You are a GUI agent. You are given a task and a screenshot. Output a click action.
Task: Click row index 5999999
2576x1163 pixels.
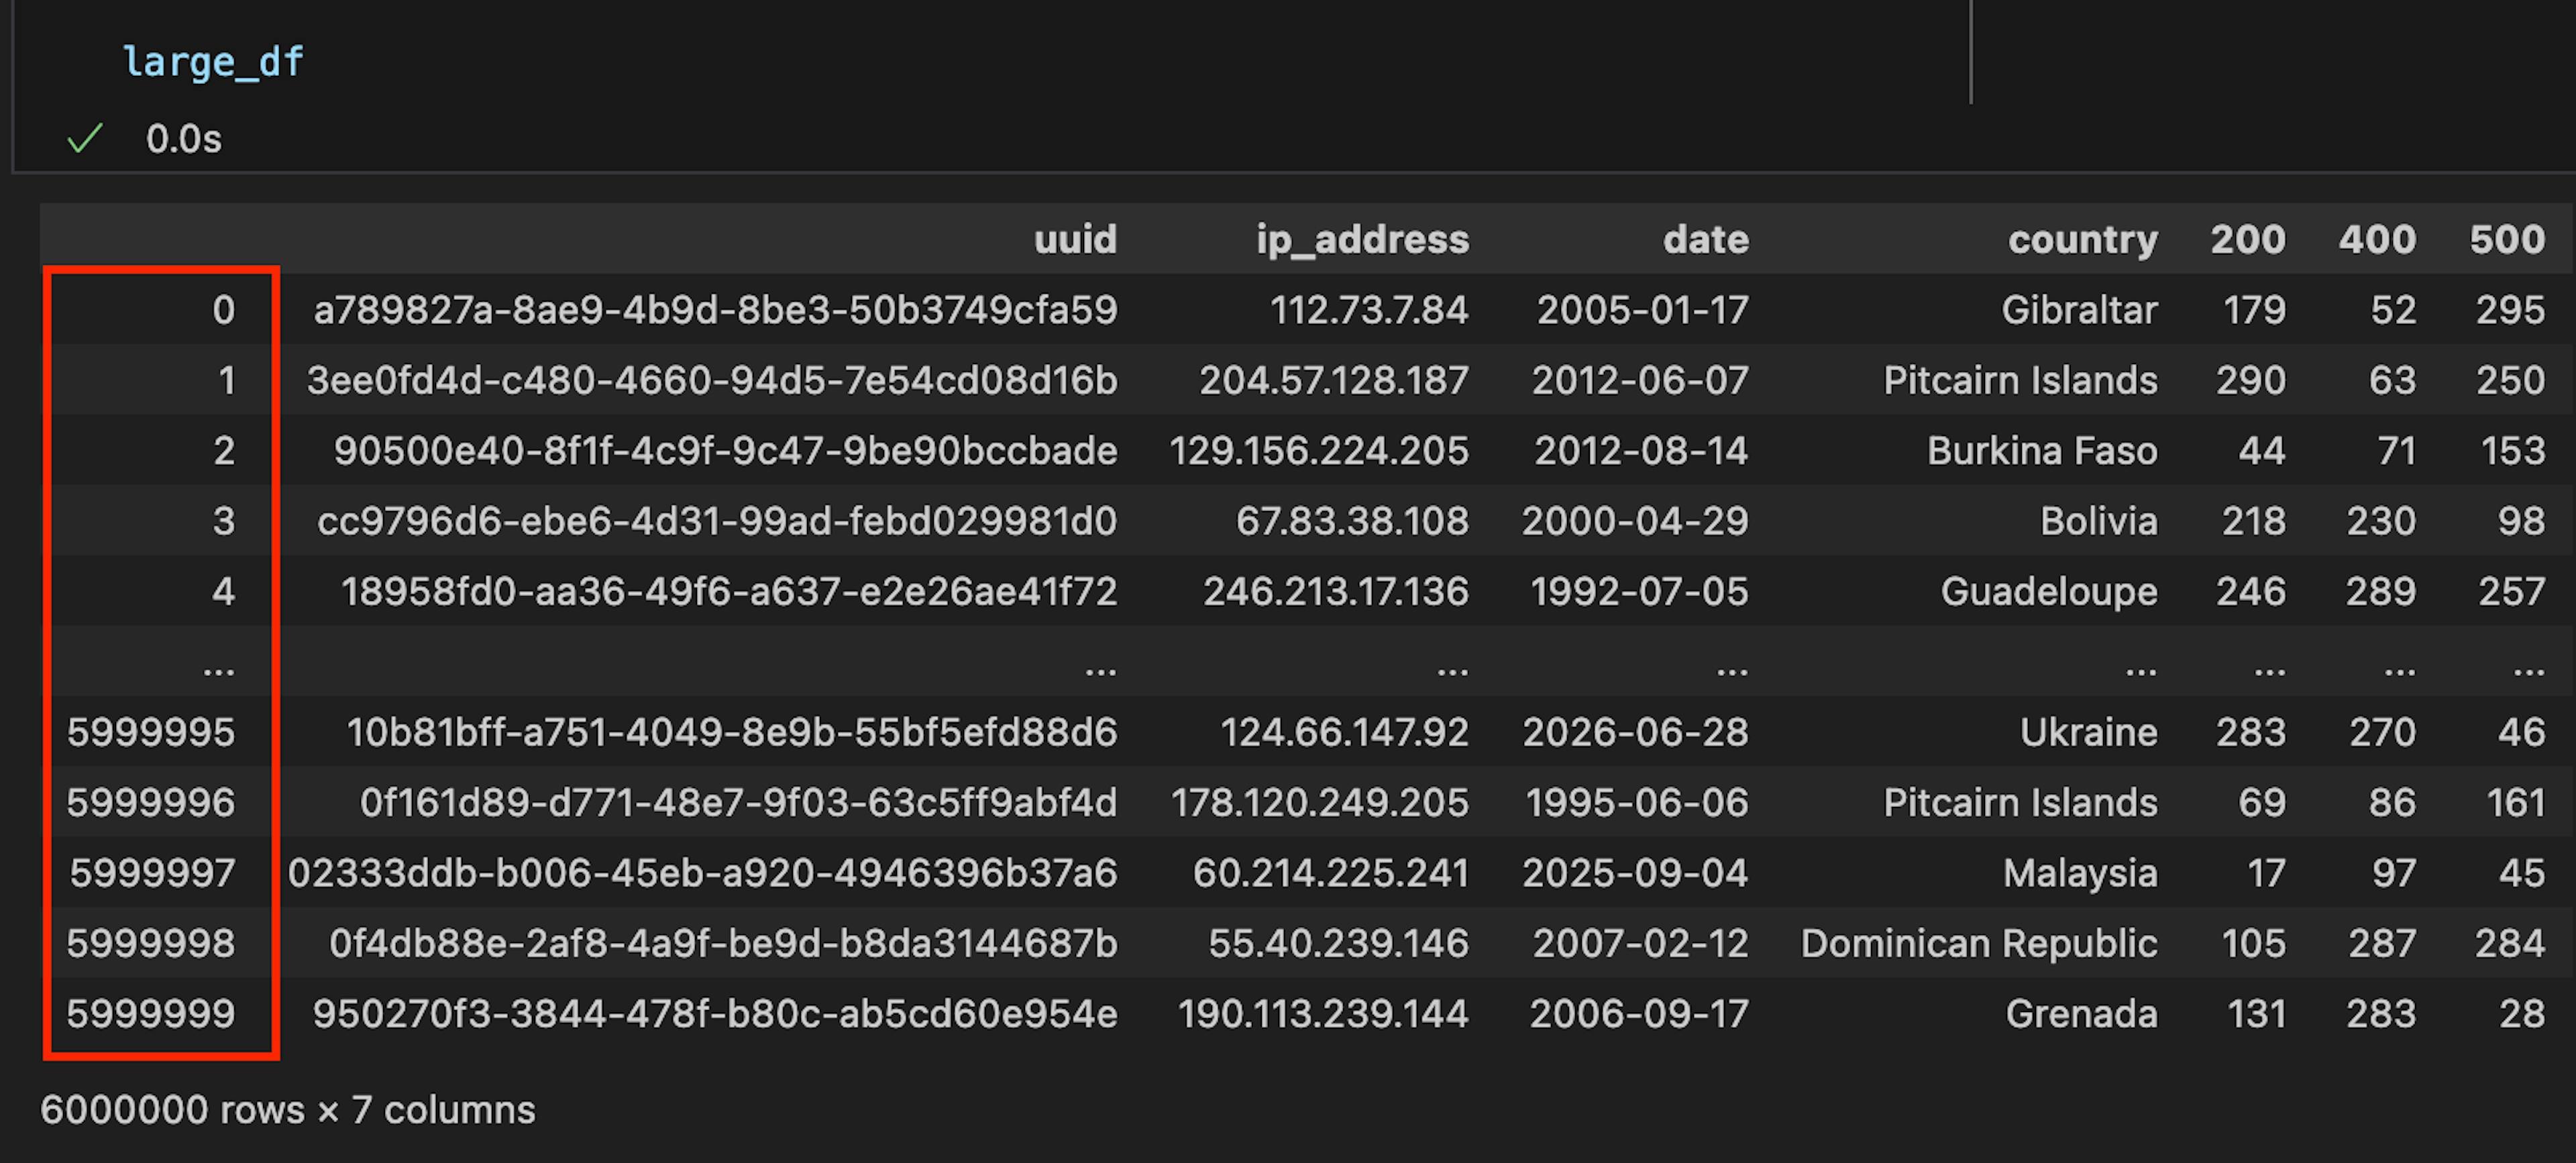pyautogui.click(x=151, y=1014)
